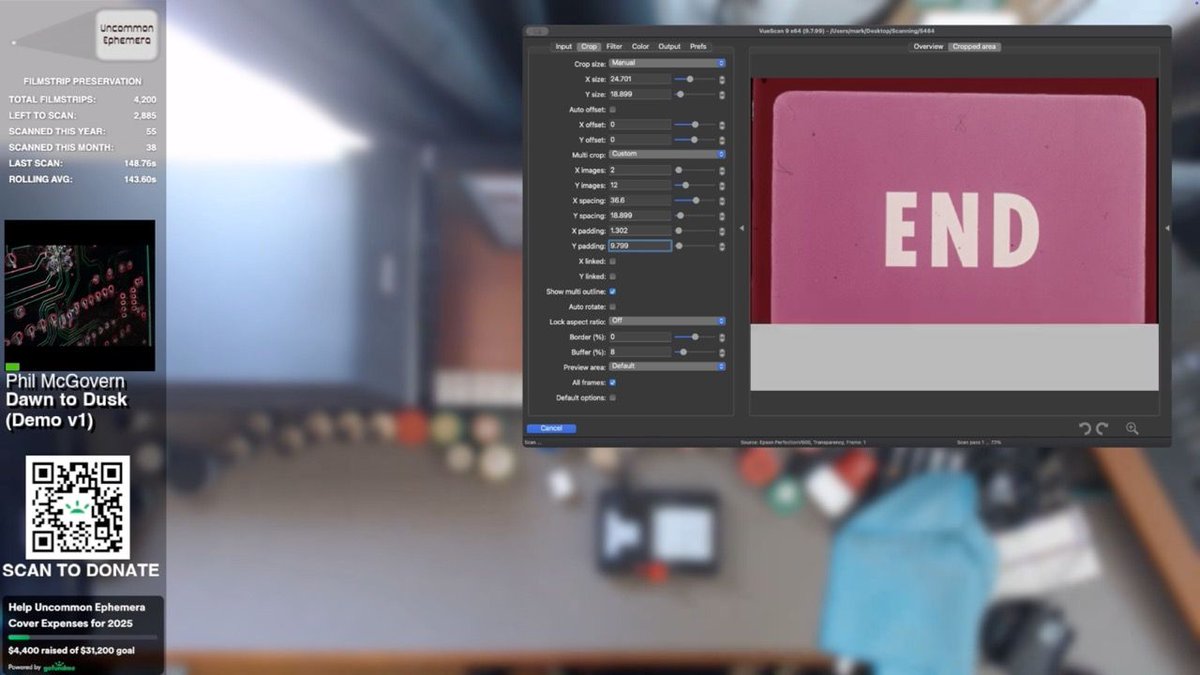The height and width of the screenshot is (675, 1200).
Task: Click the X spacing slider
Action: tap(694, 200)
